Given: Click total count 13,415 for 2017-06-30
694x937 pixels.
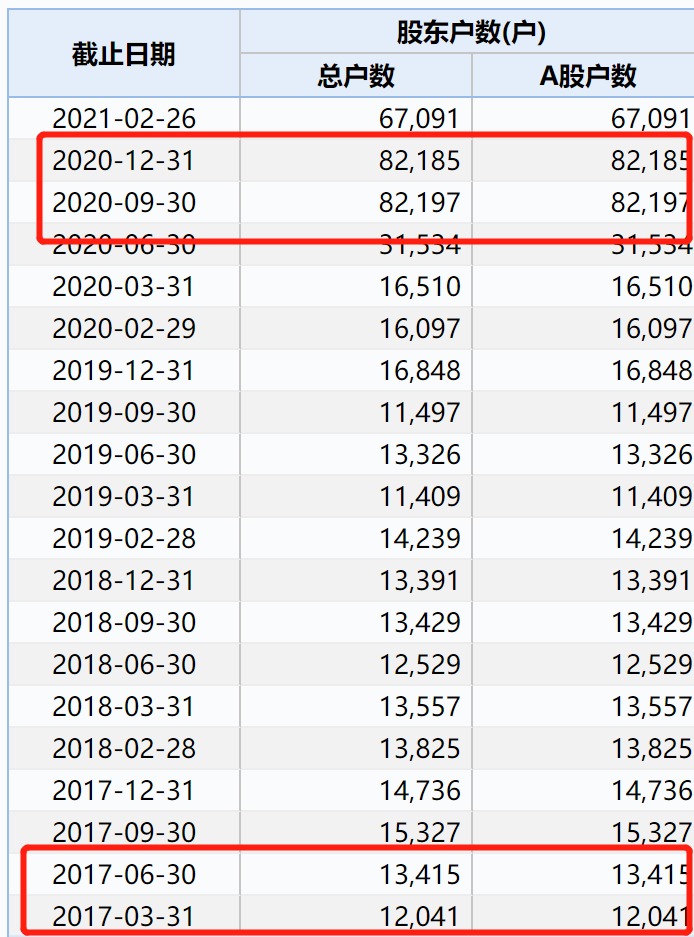Looking at the screenshot, I should coord(420,874).
